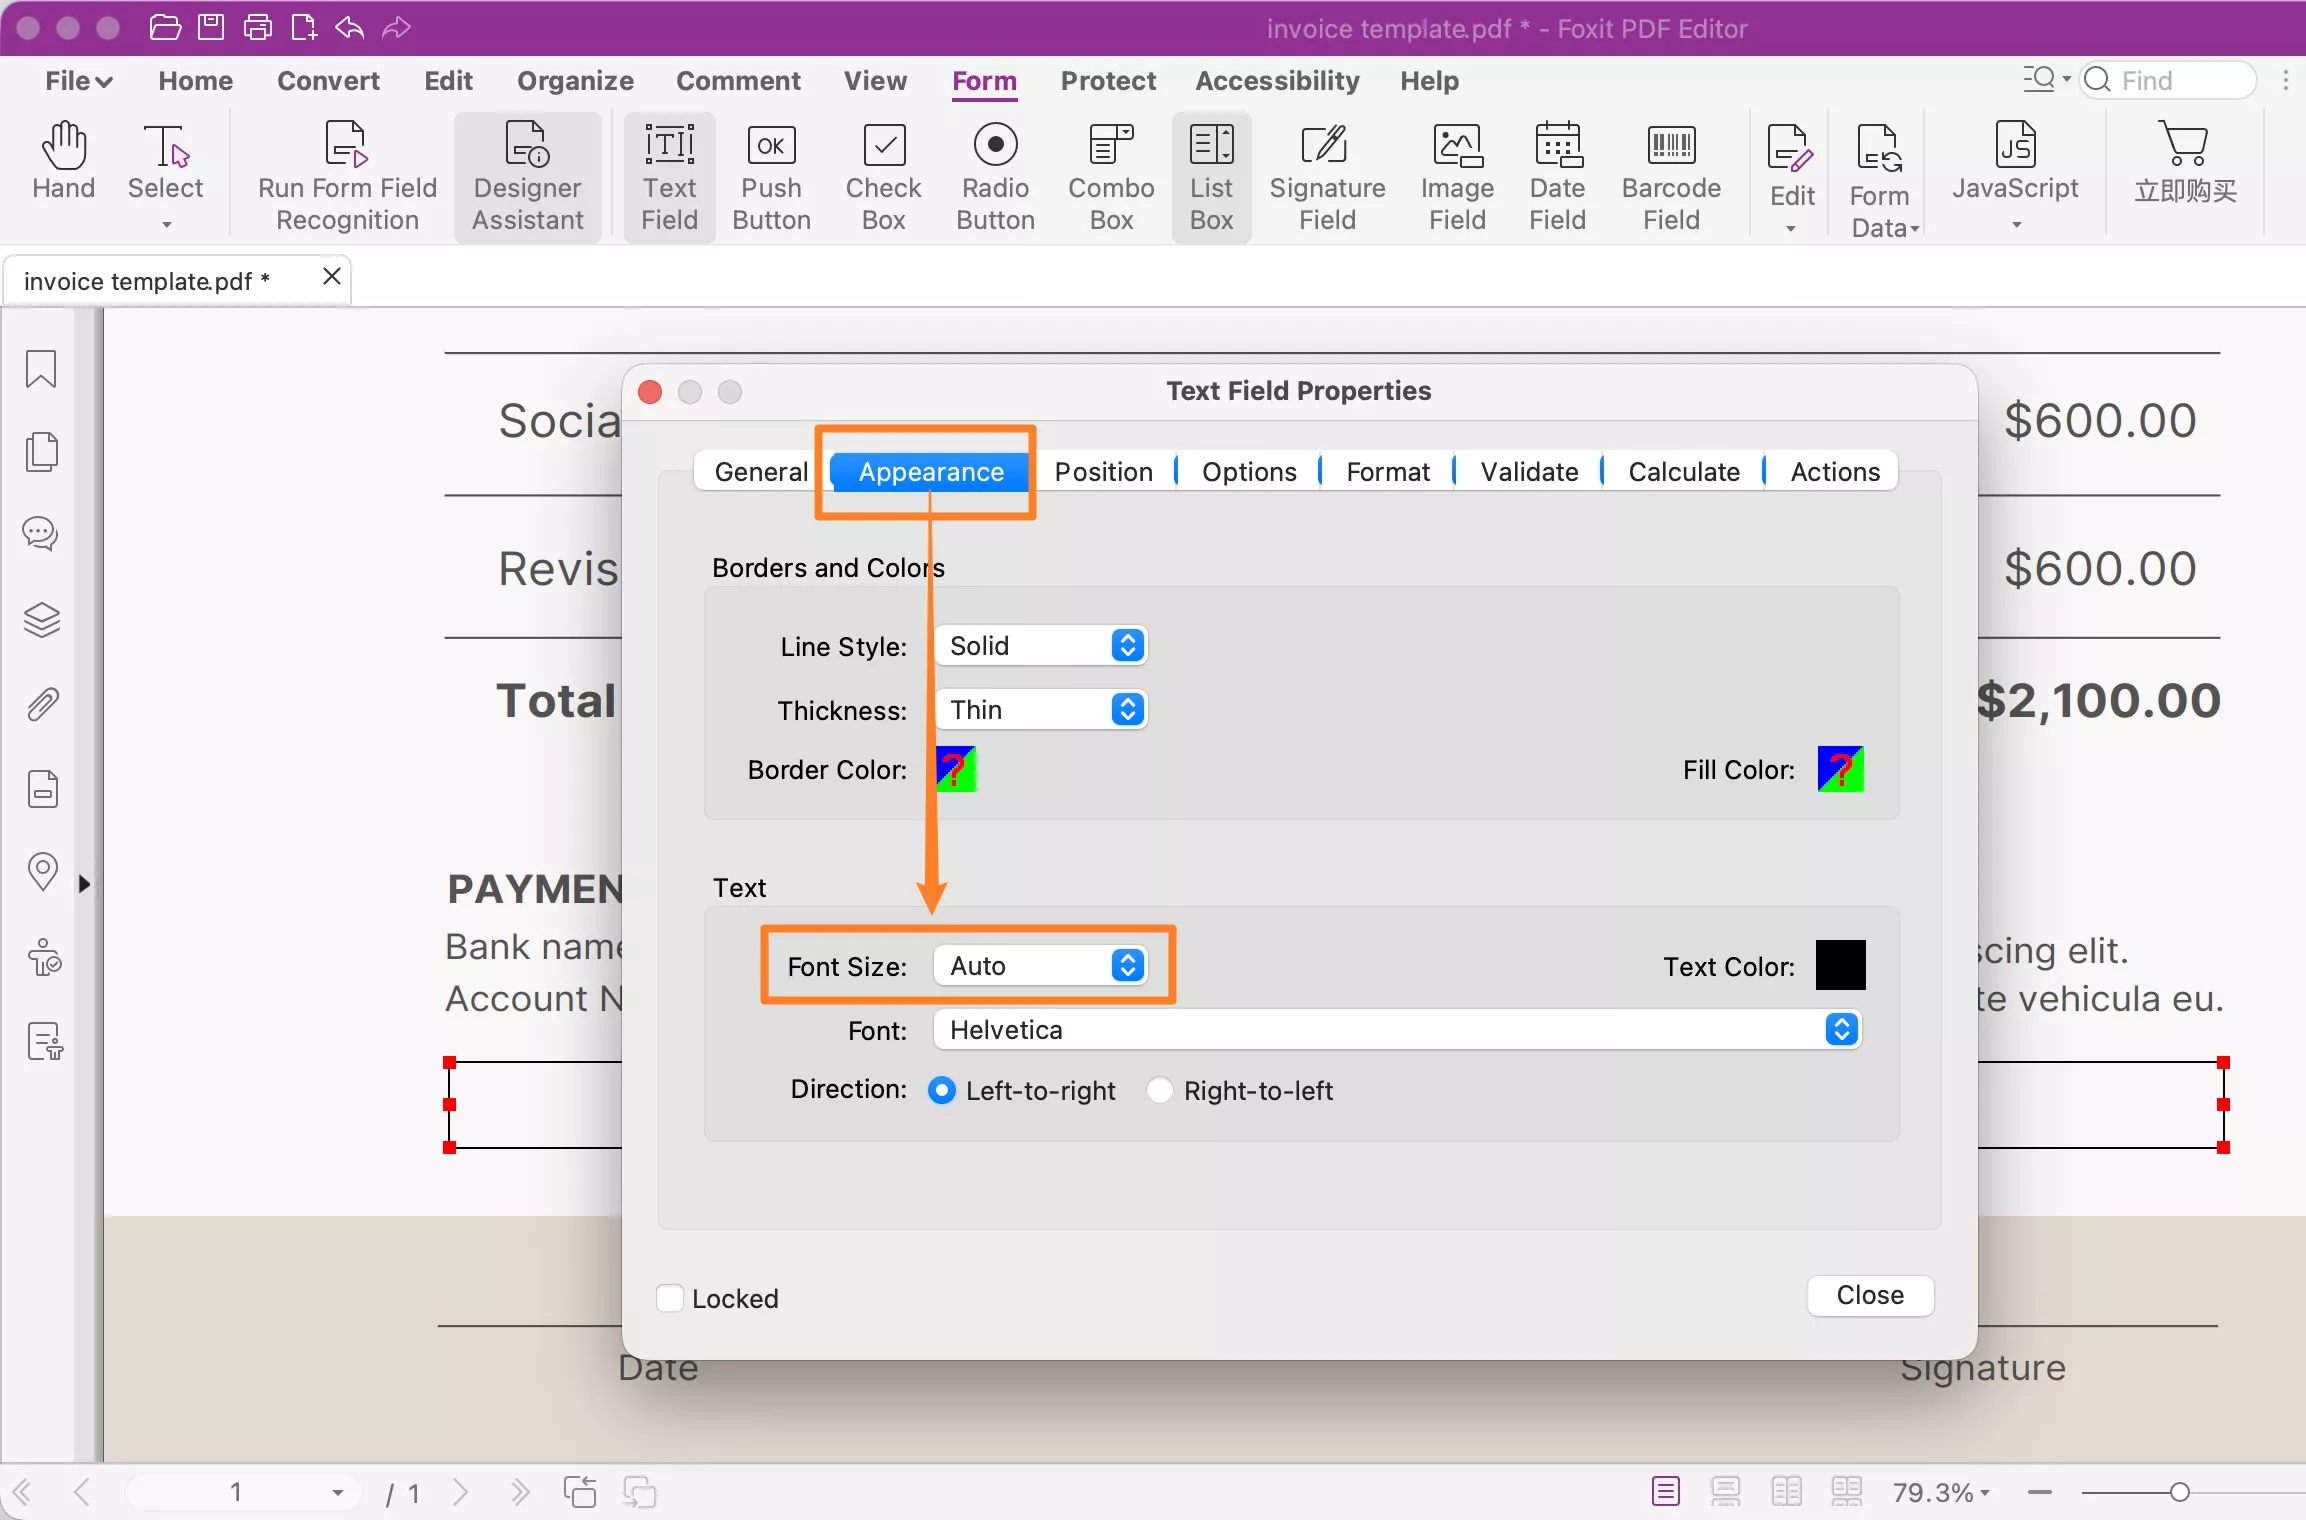Insert a Signature Field

pyautogui.click(x=1327, y=178)
